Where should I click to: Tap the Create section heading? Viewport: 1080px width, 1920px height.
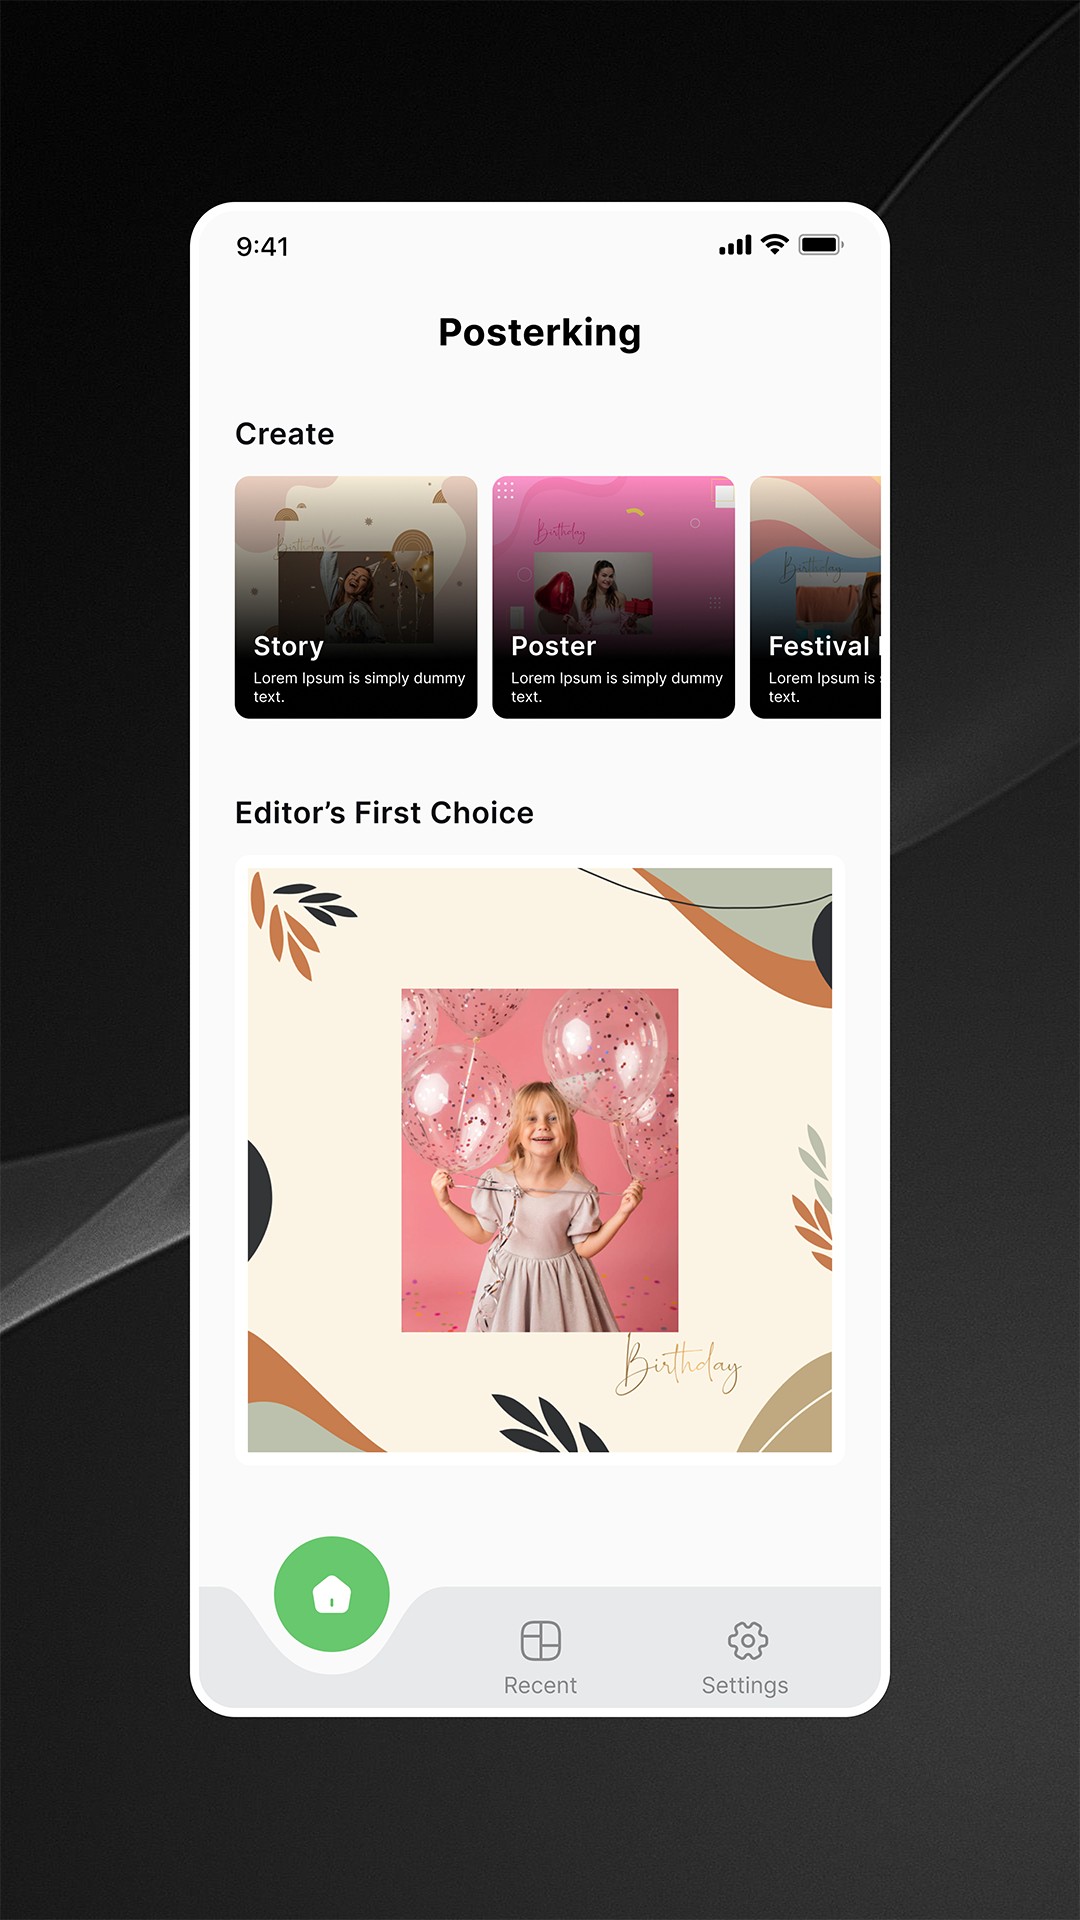click(285, 434)
